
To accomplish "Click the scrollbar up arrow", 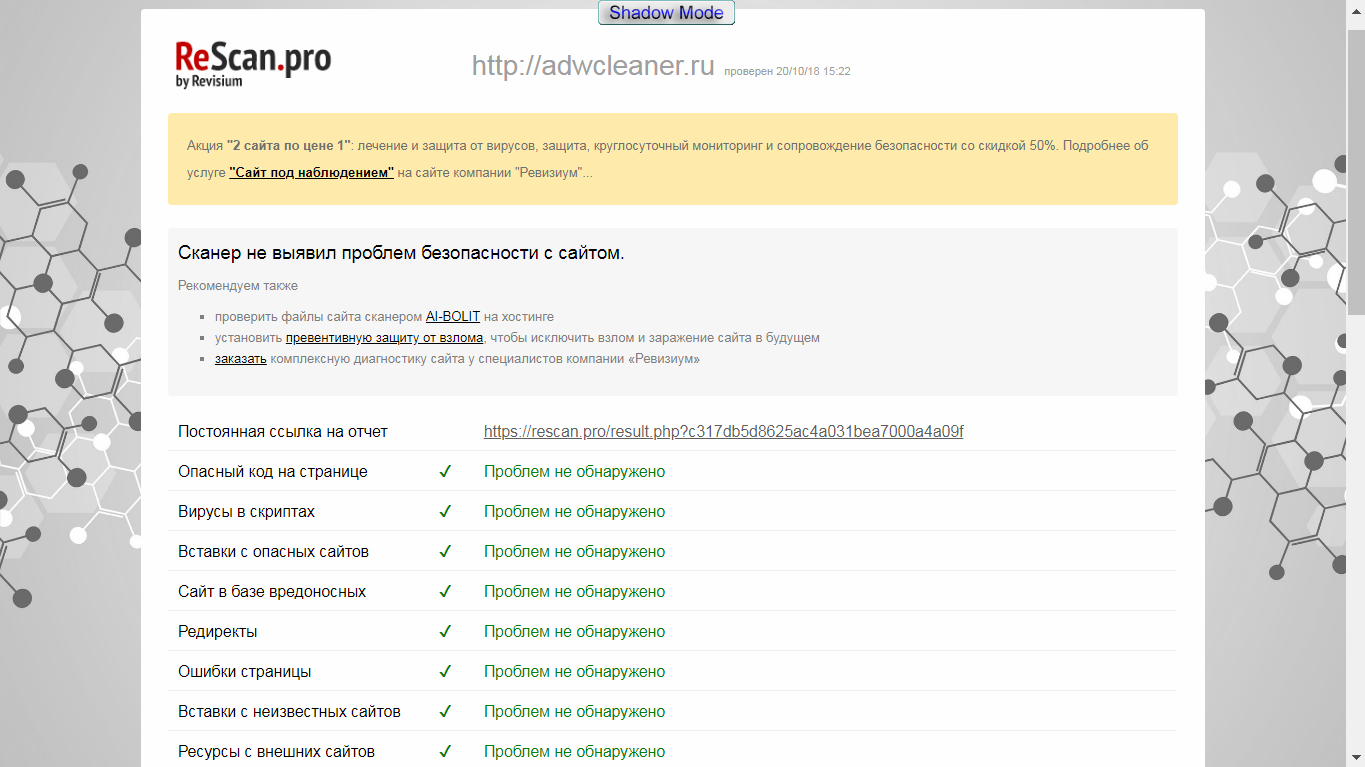I will [x=1356, y=8].
